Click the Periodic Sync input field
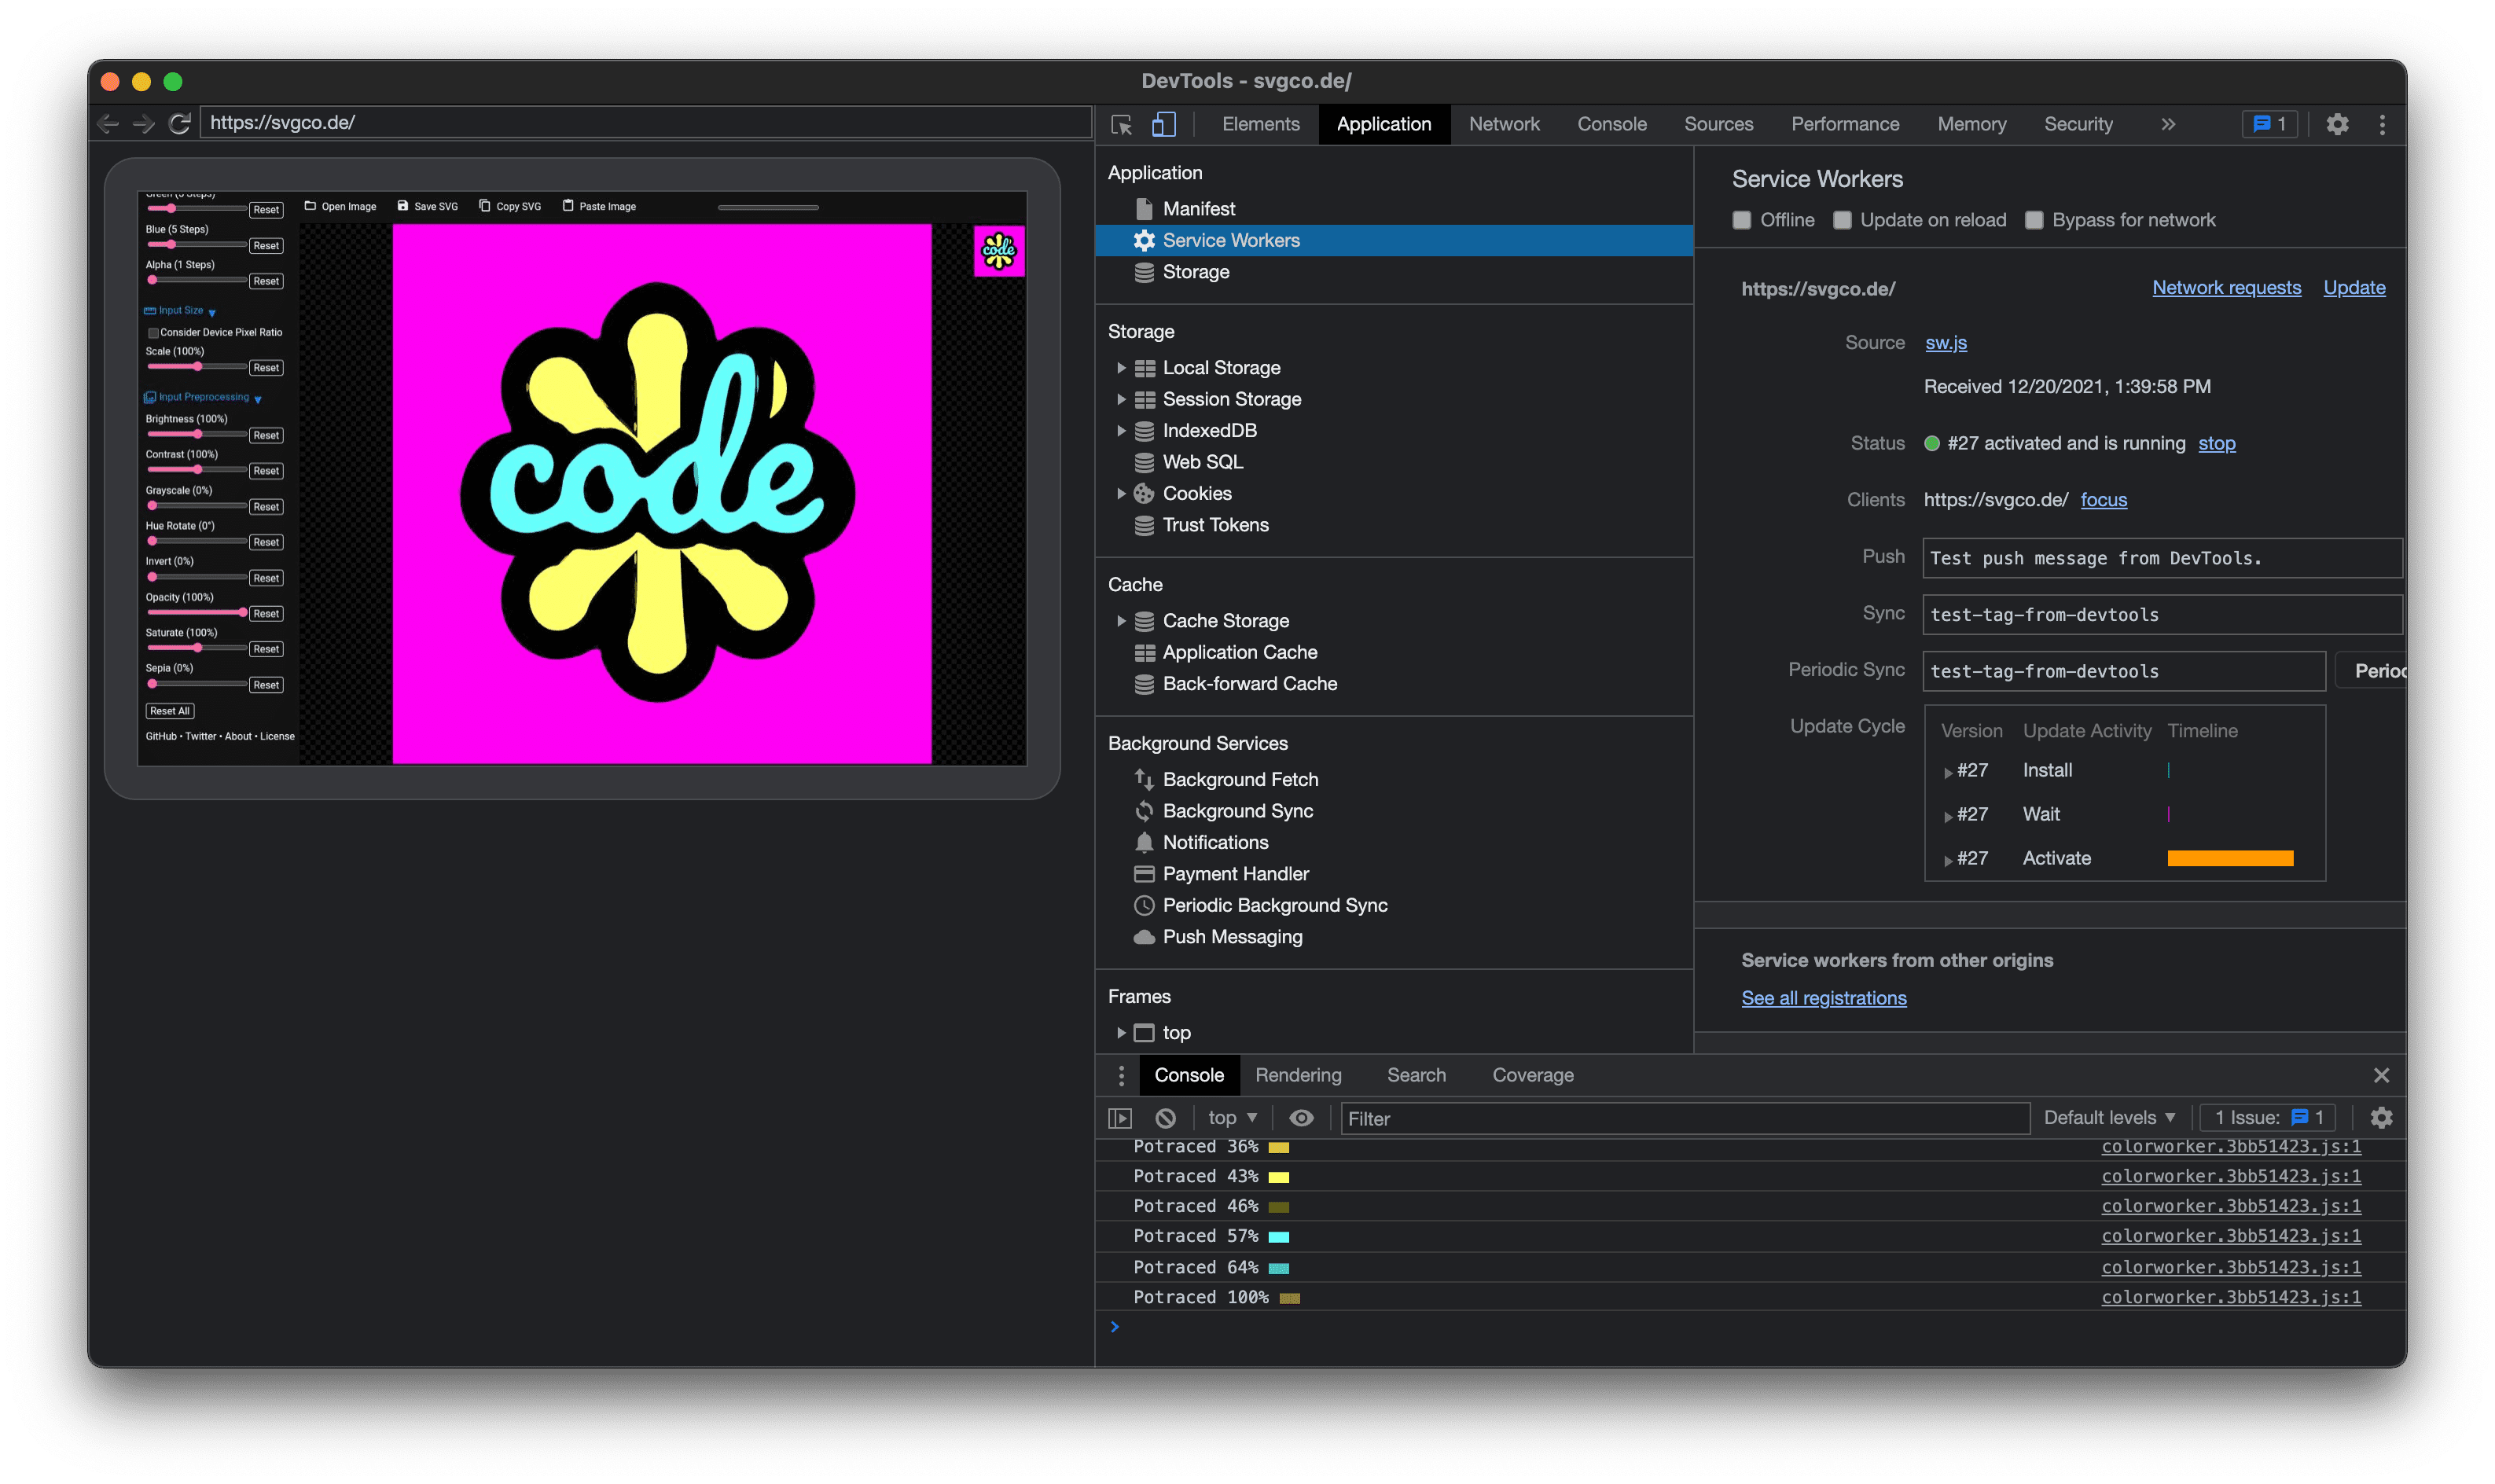The height and width of the screenshot is (1484, 2495). click(x=2119, y=671)
